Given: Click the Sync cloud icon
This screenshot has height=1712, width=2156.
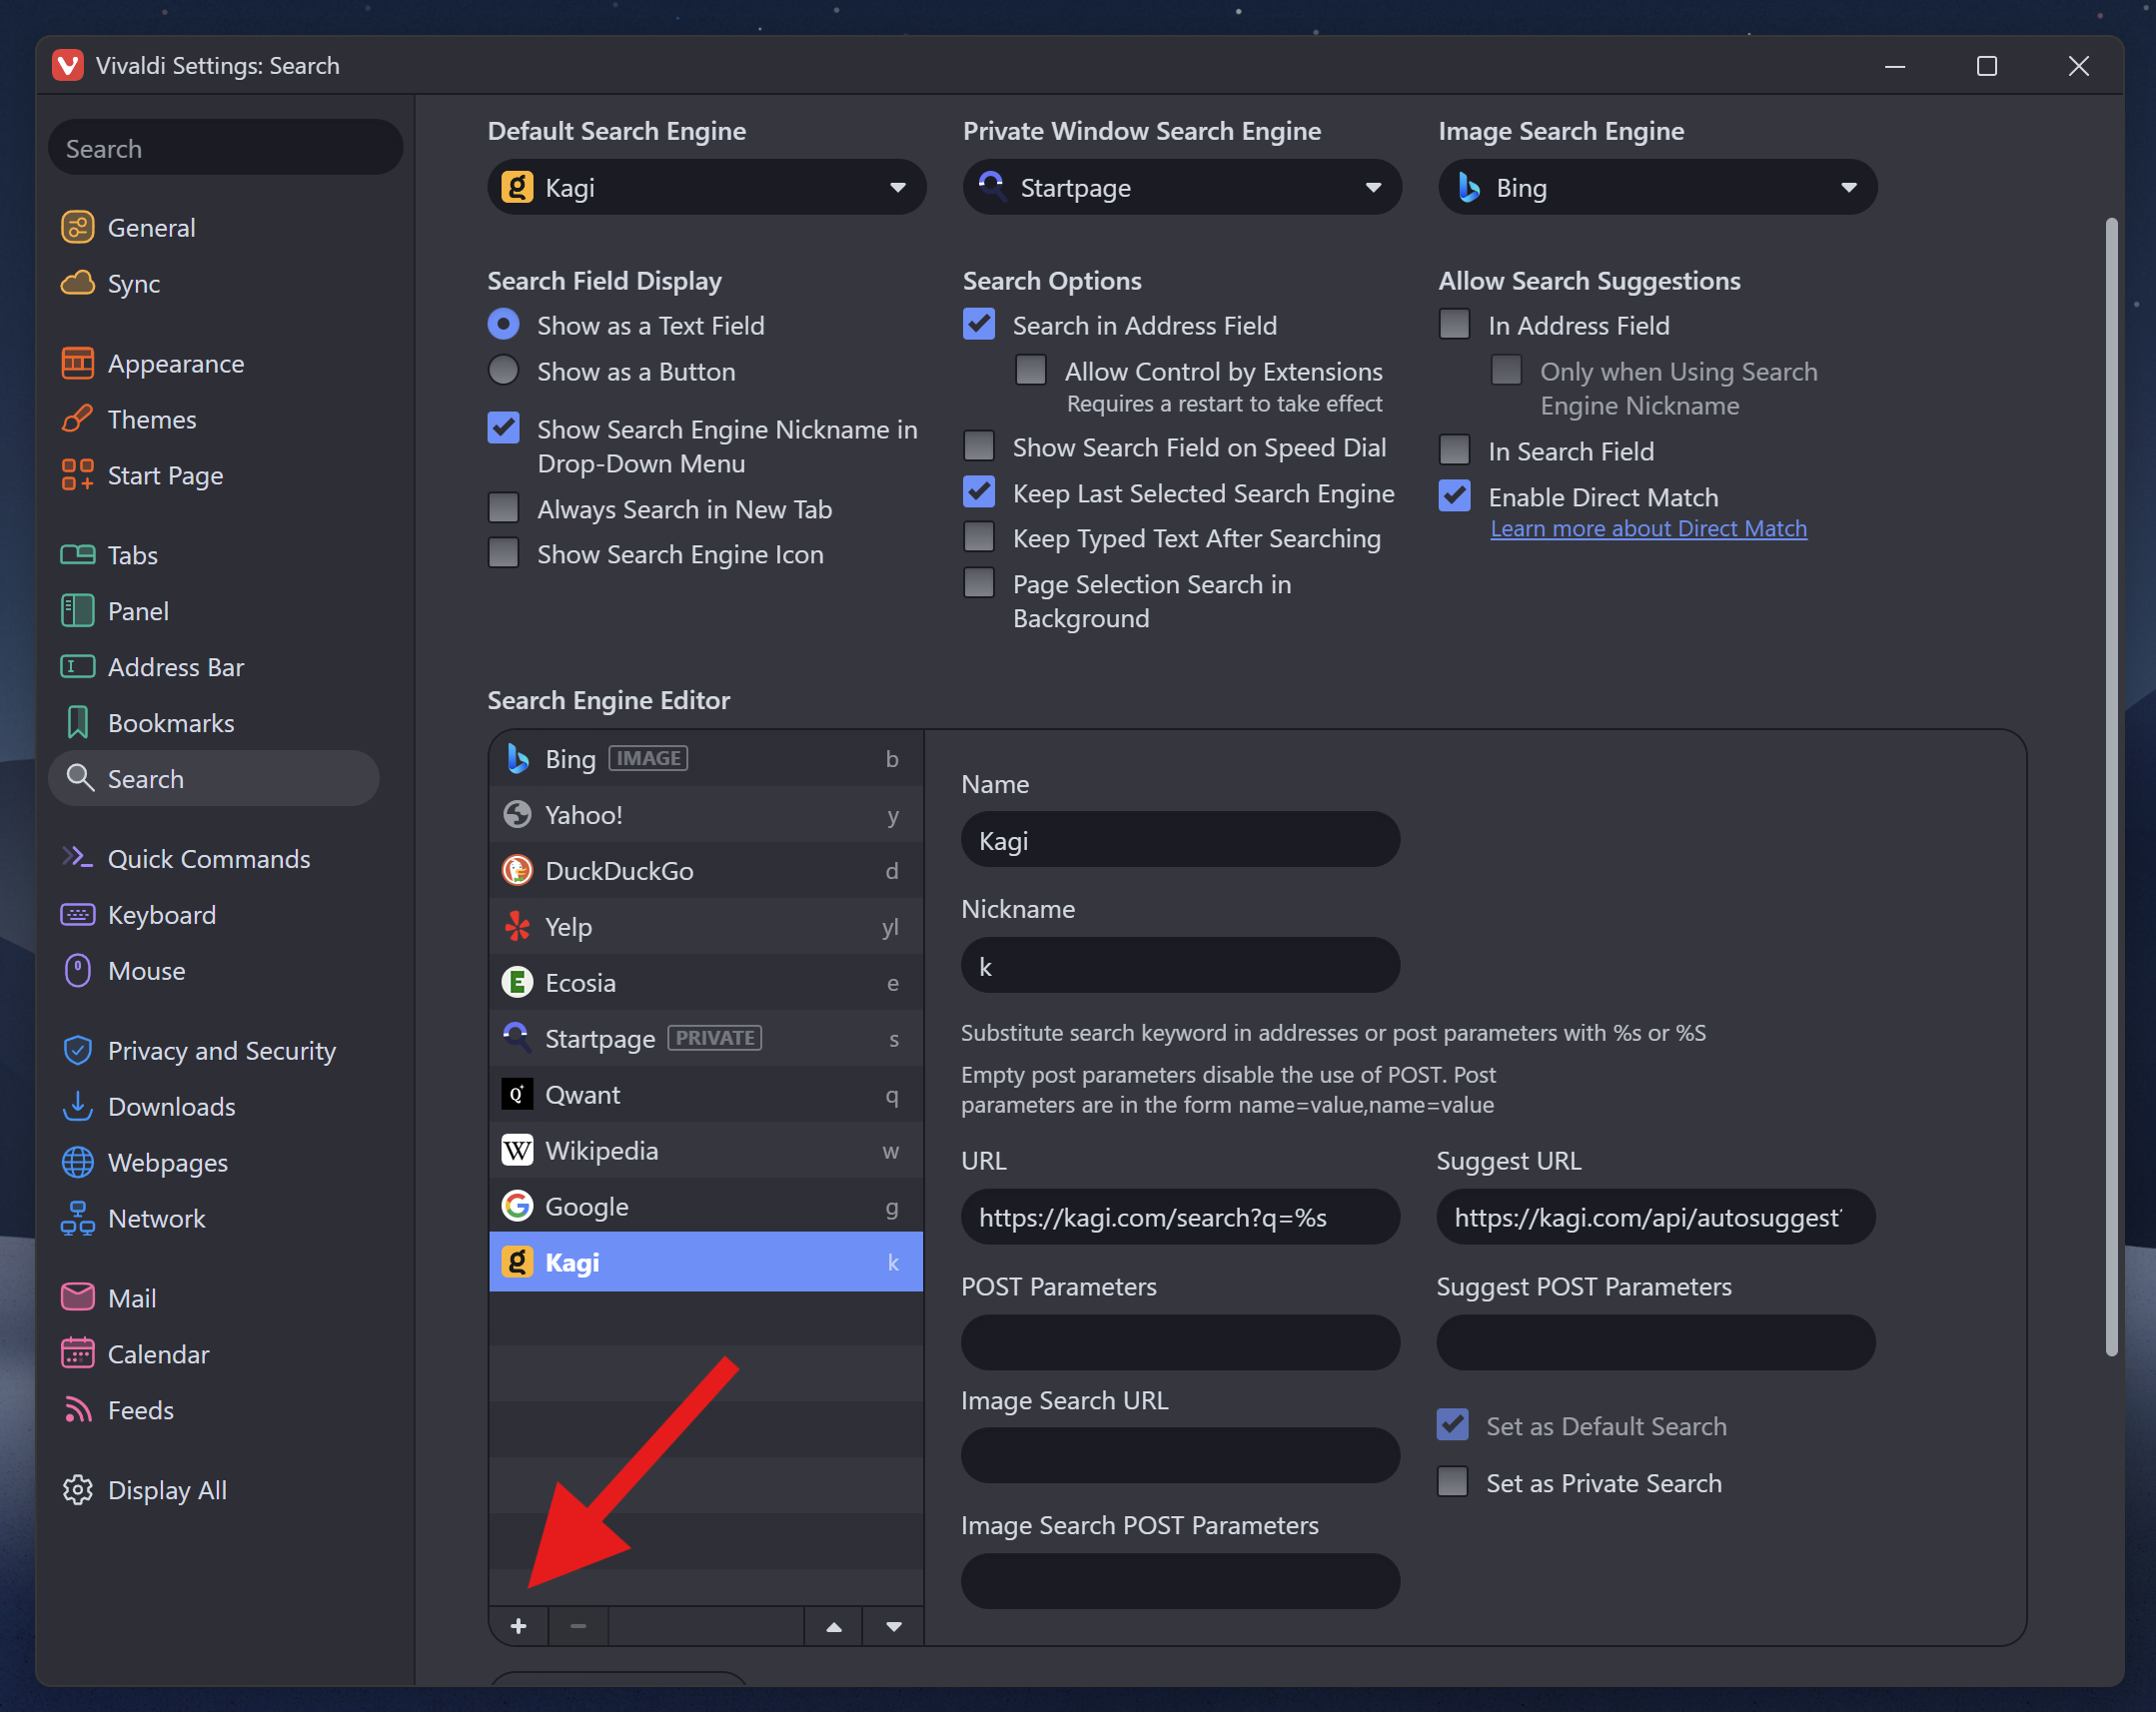Looking at the screenshot, I should [x=78, y=283].
